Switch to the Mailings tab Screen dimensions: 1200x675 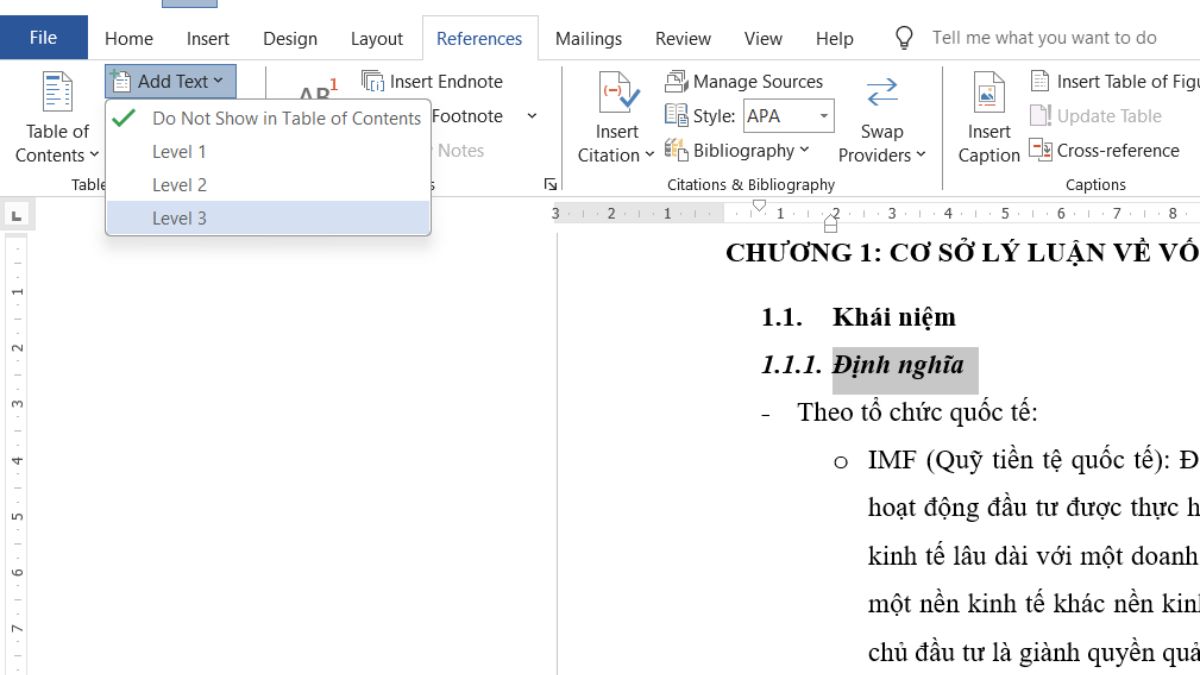pos(588,39)
